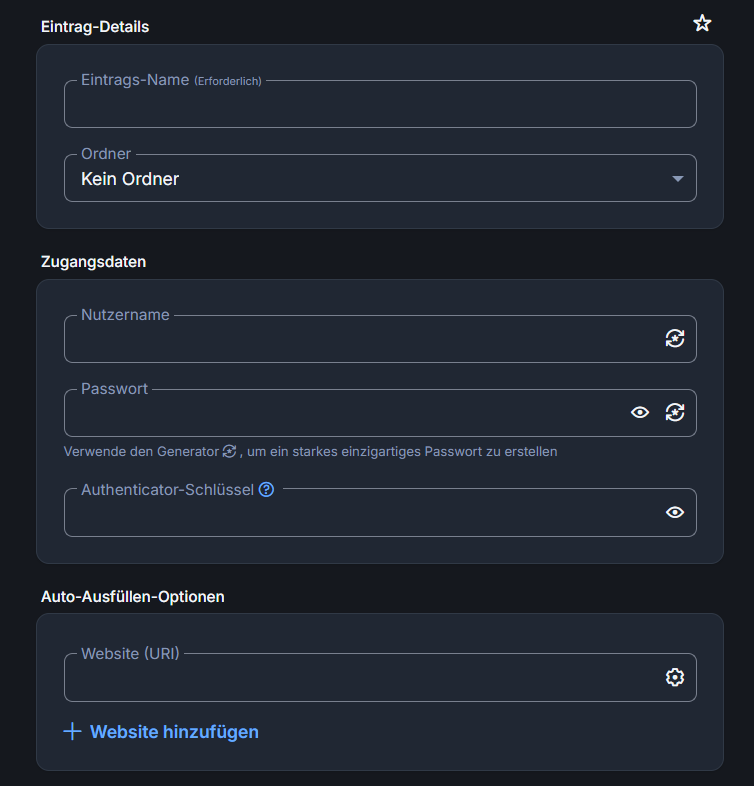754x786 pixels.
Task: Click the Eintrag-Details heading
Action: tap(95, 27)
